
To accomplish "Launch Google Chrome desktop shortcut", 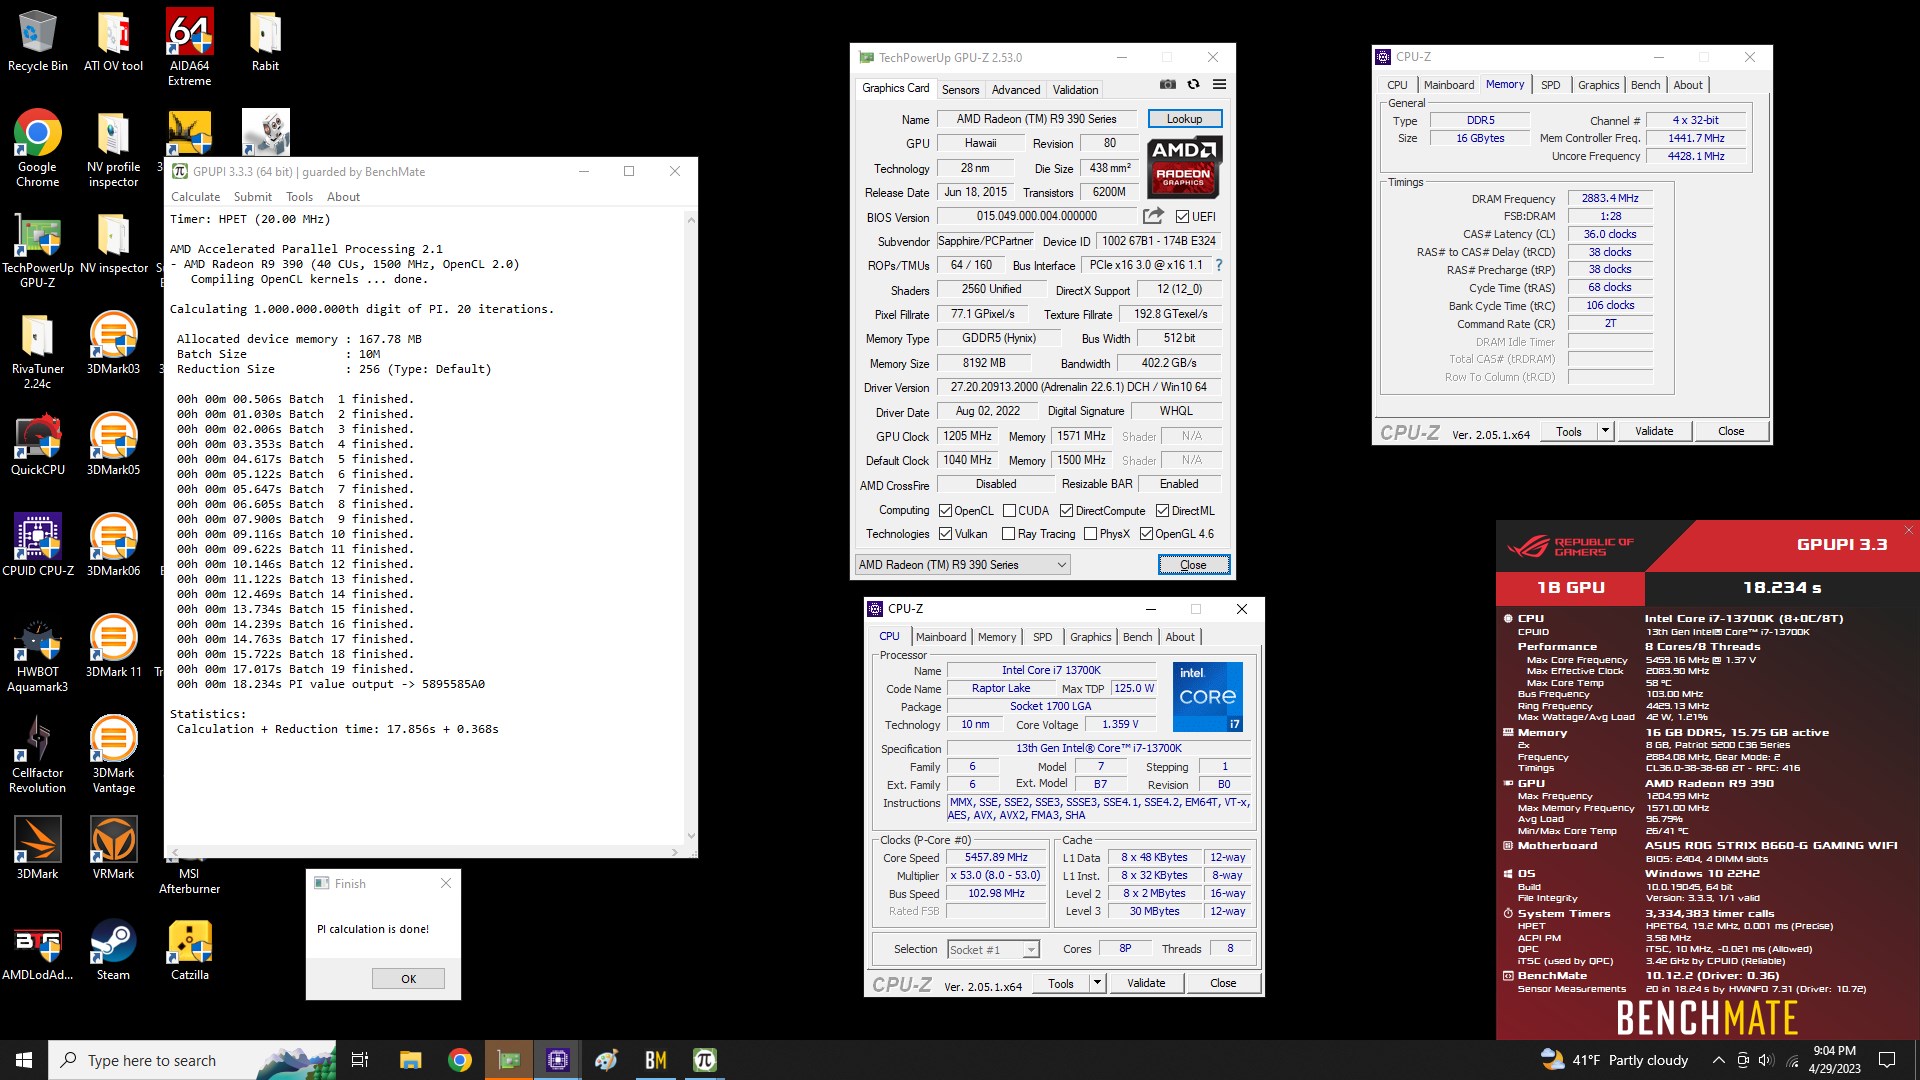I will 38,150.
